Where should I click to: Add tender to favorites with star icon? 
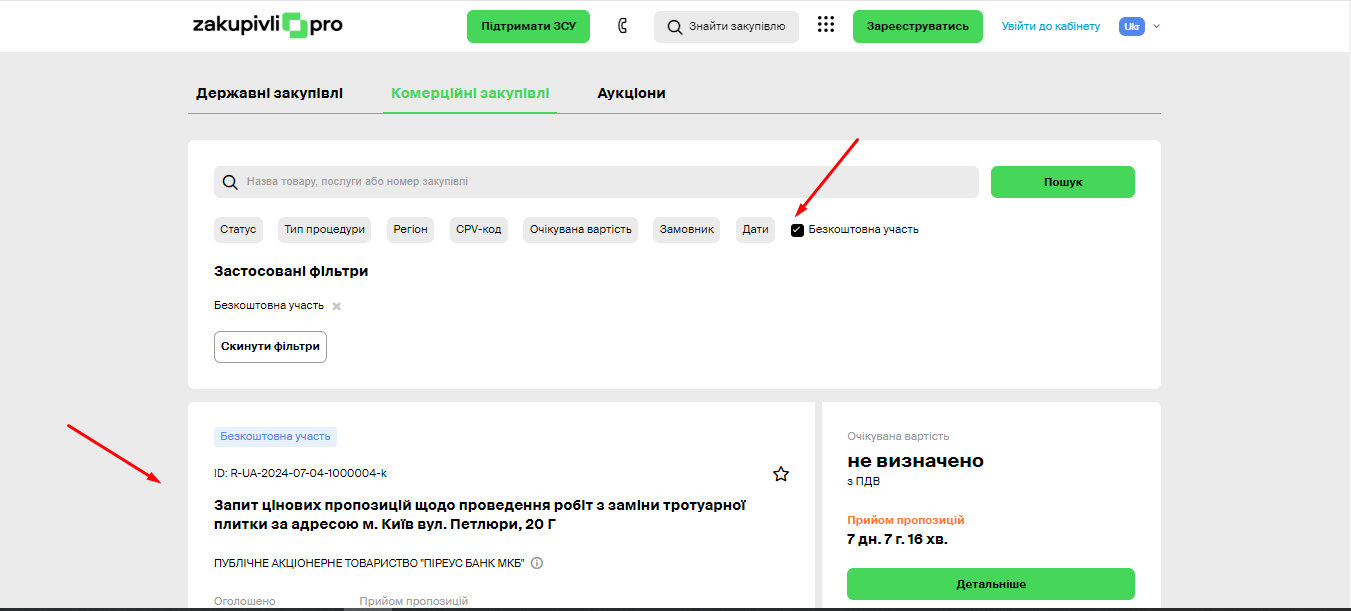pos(781,474)
